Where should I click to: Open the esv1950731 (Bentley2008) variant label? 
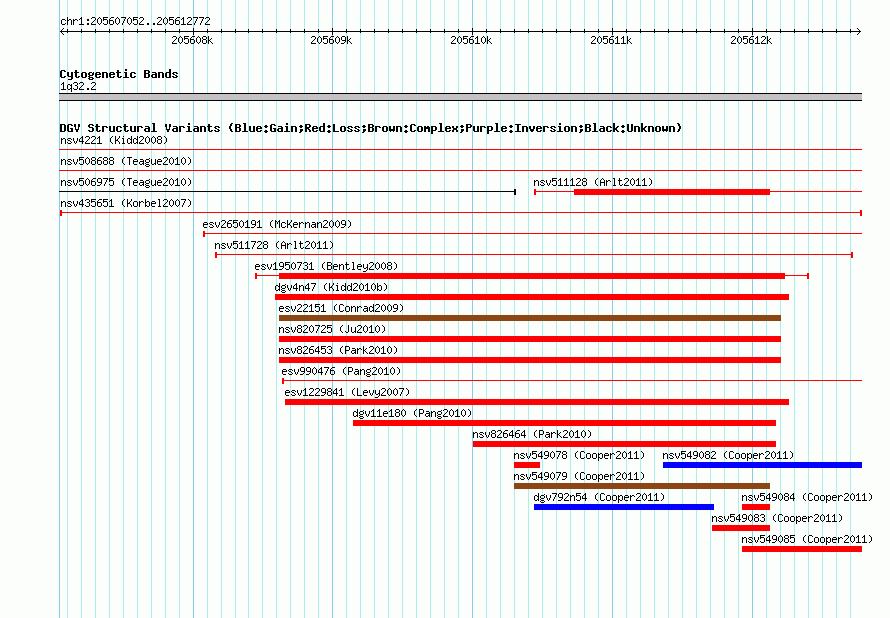[x=326, y=266]
